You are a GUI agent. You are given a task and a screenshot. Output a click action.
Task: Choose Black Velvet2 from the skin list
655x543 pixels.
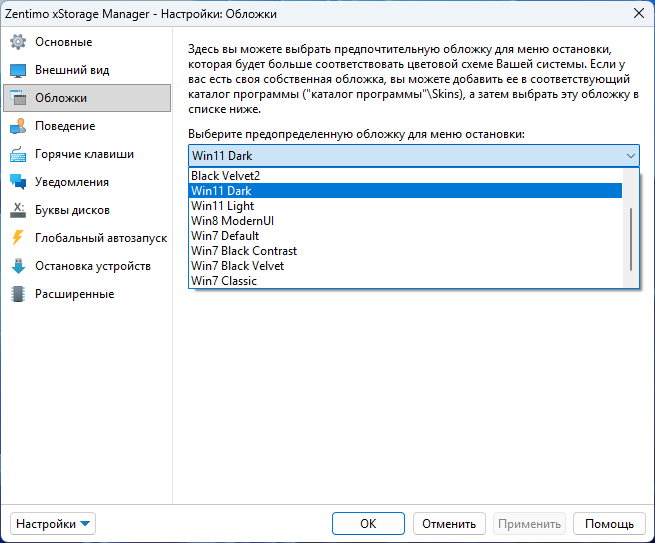point(225,176)
